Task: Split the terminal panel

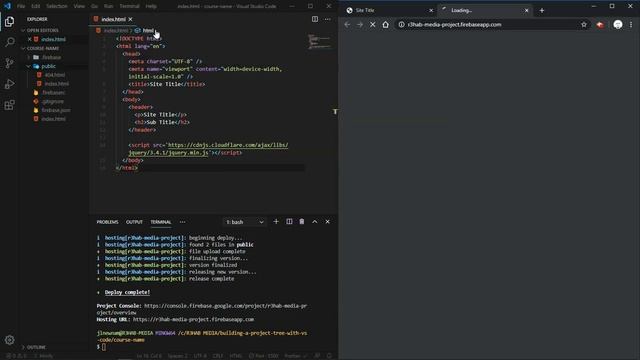Action: pyautogui.click(x=289, y=222)
